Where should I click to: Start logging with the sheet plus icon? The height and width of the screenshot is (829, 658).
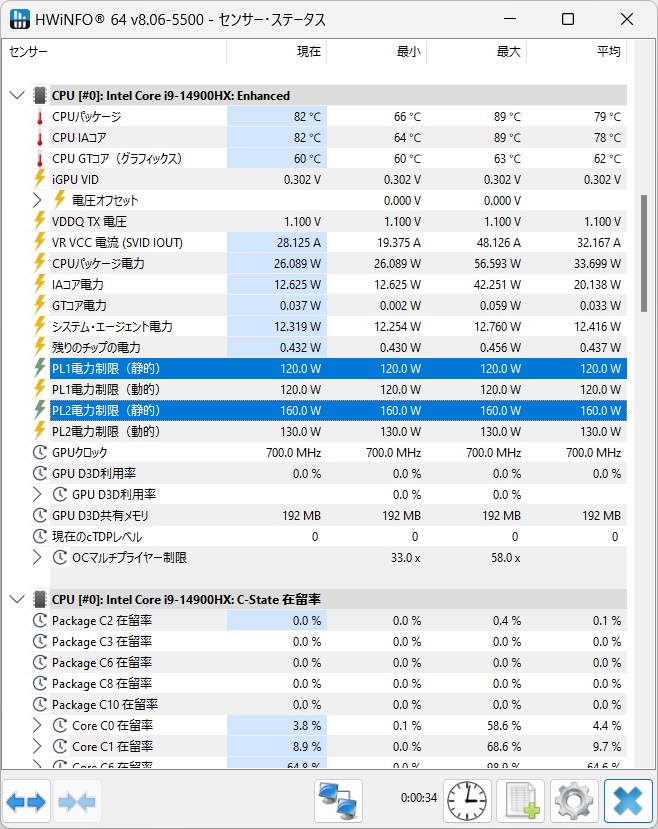coord(521,802)
